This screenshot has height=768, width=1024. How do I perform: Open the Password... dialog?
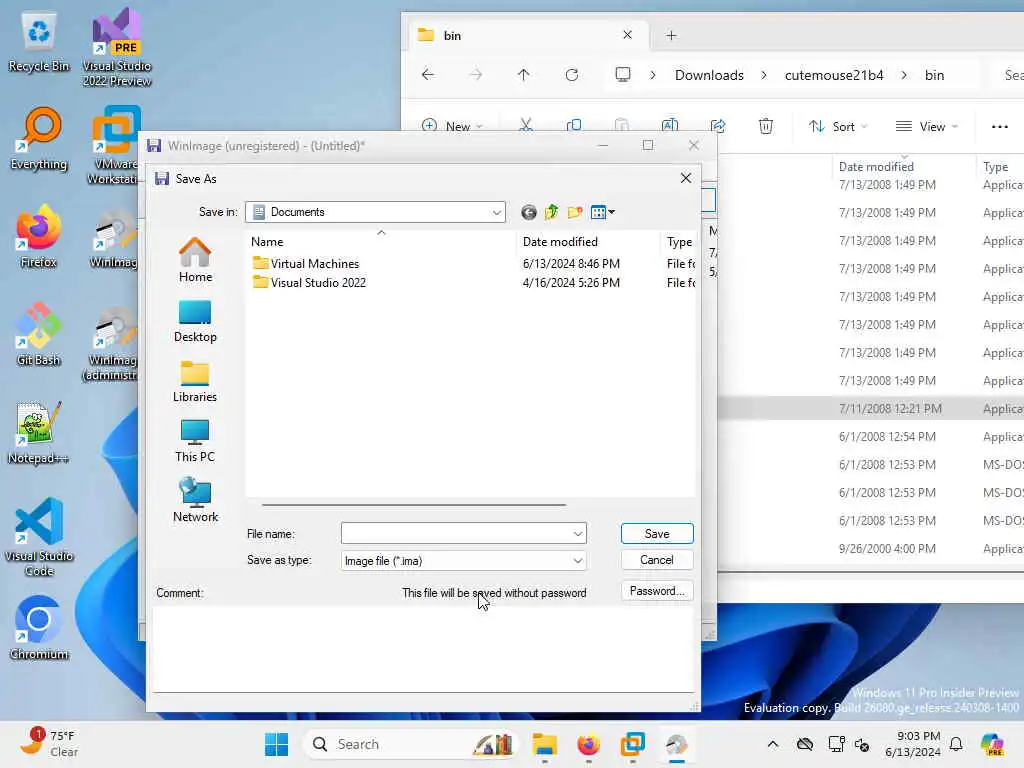[x=657, y=591]
